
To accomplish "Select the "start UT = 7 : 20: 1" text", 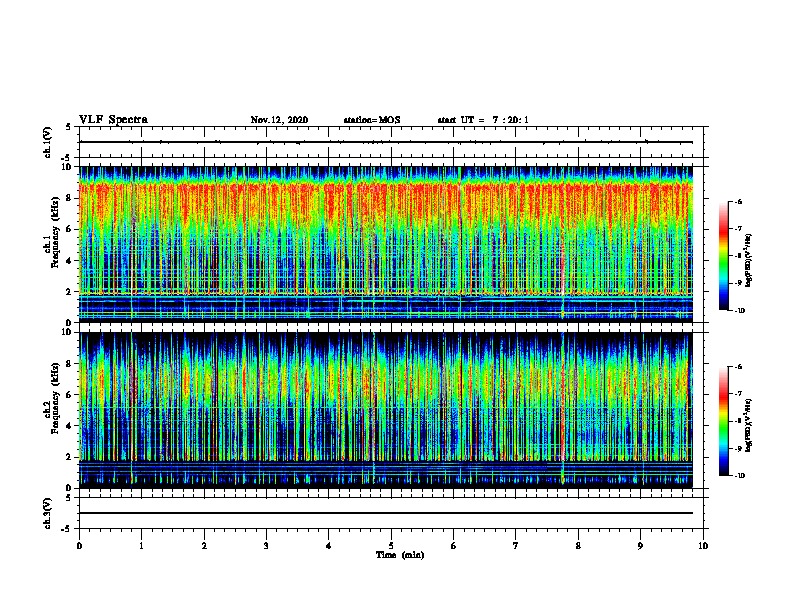I will coord(483,120).
